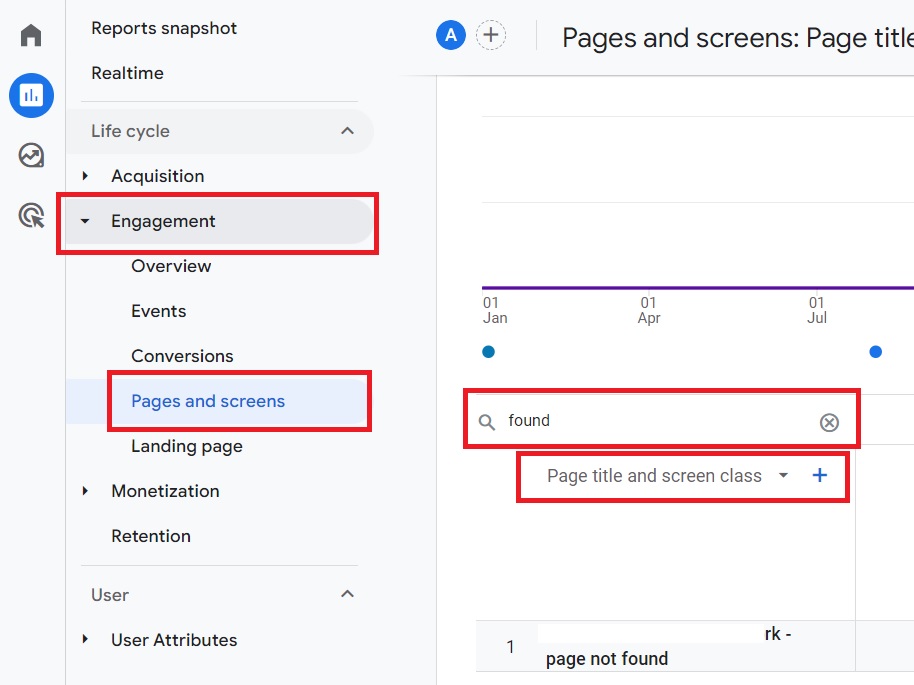Open the Events report

(159, 311)
